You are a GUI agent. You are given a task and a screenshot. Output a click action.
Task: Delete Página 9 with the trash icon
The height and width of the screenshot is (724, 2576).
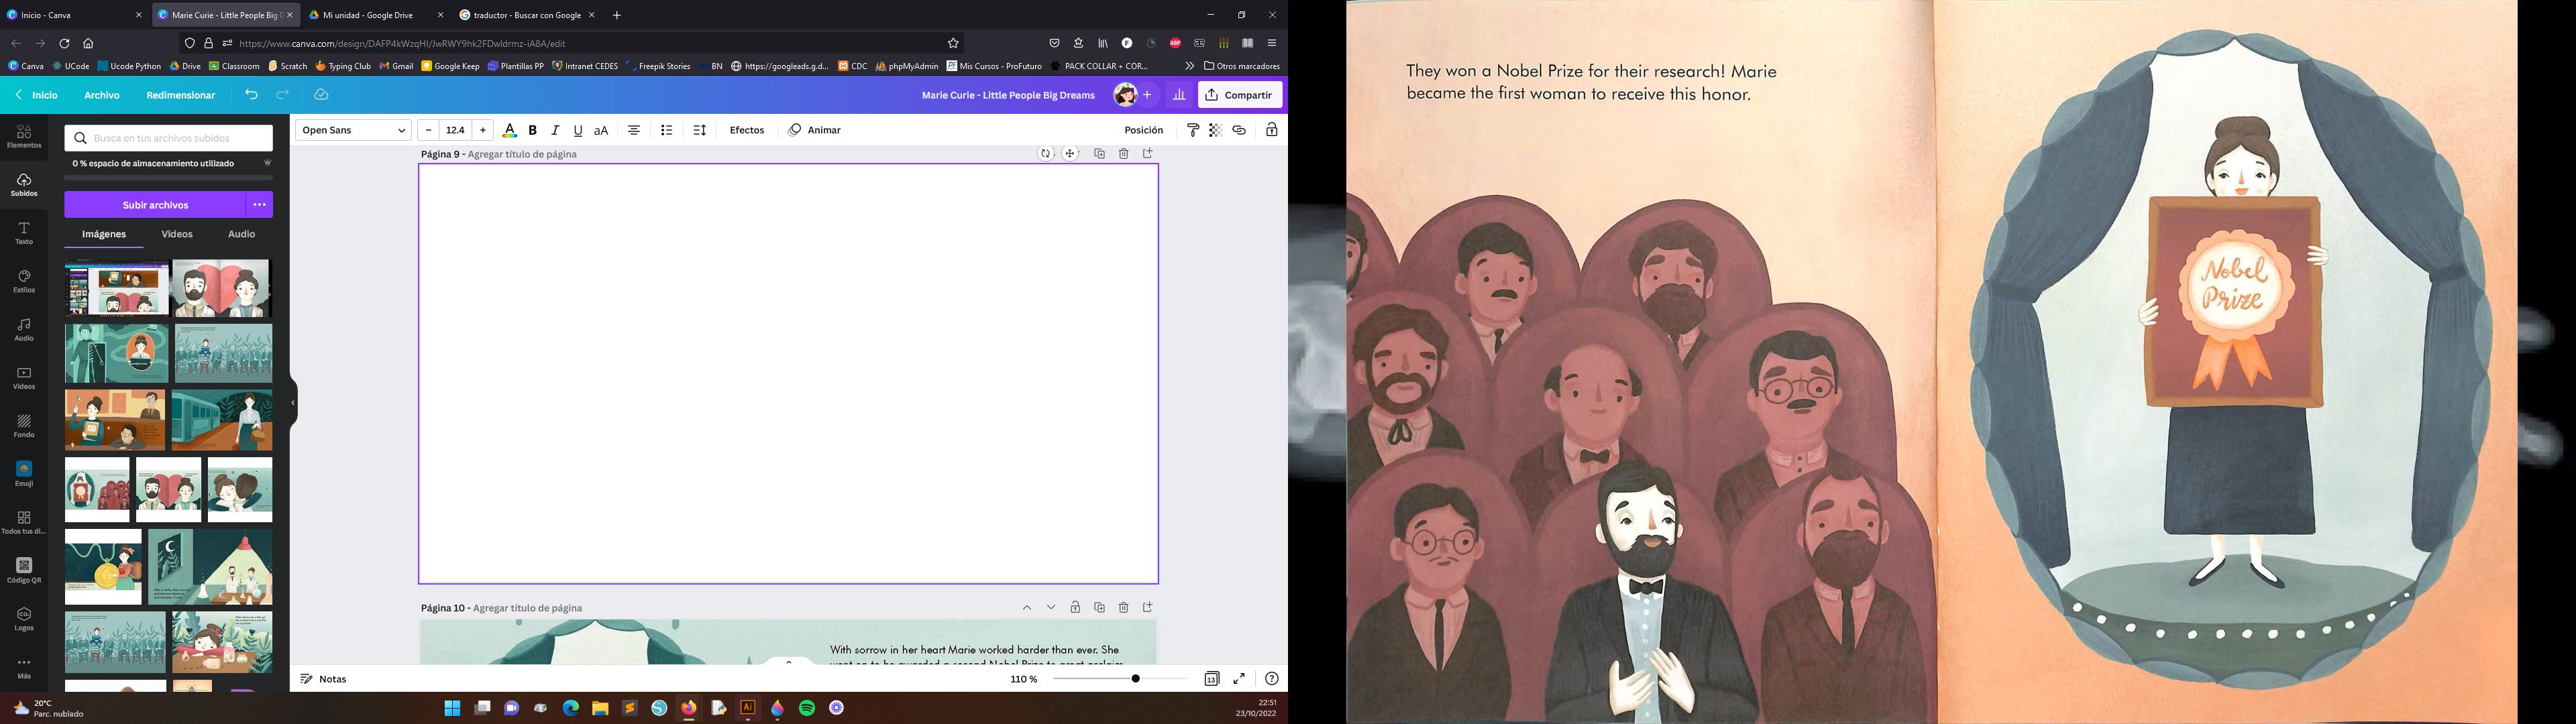coord(1123,154)
